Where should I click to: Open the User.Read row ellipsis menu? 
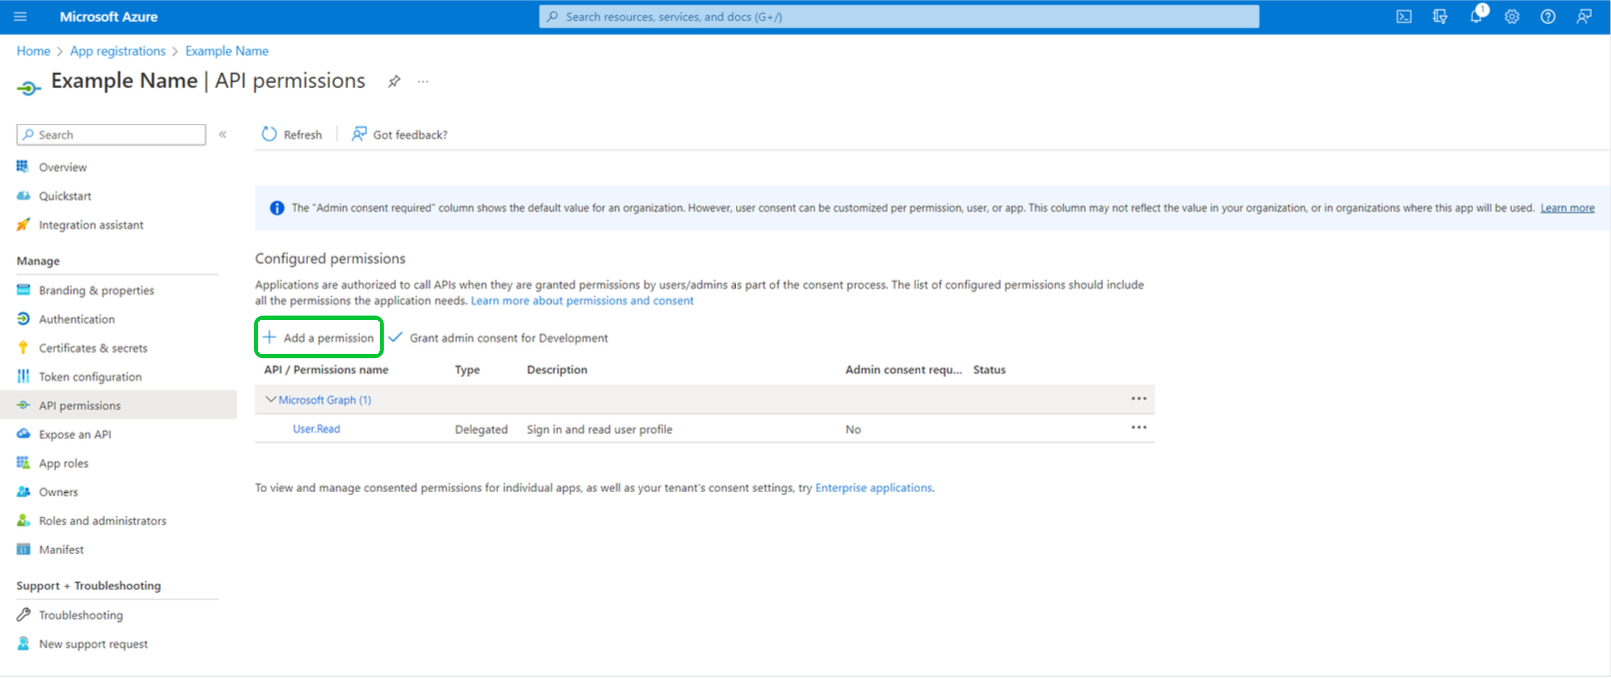coord(1138,428)
